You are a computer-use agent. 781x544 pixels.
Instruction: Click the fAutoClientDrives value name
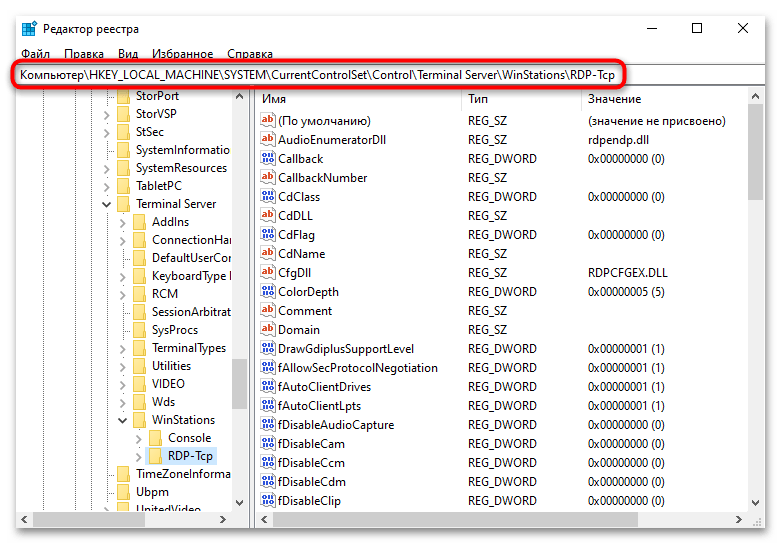pos(324,387)
